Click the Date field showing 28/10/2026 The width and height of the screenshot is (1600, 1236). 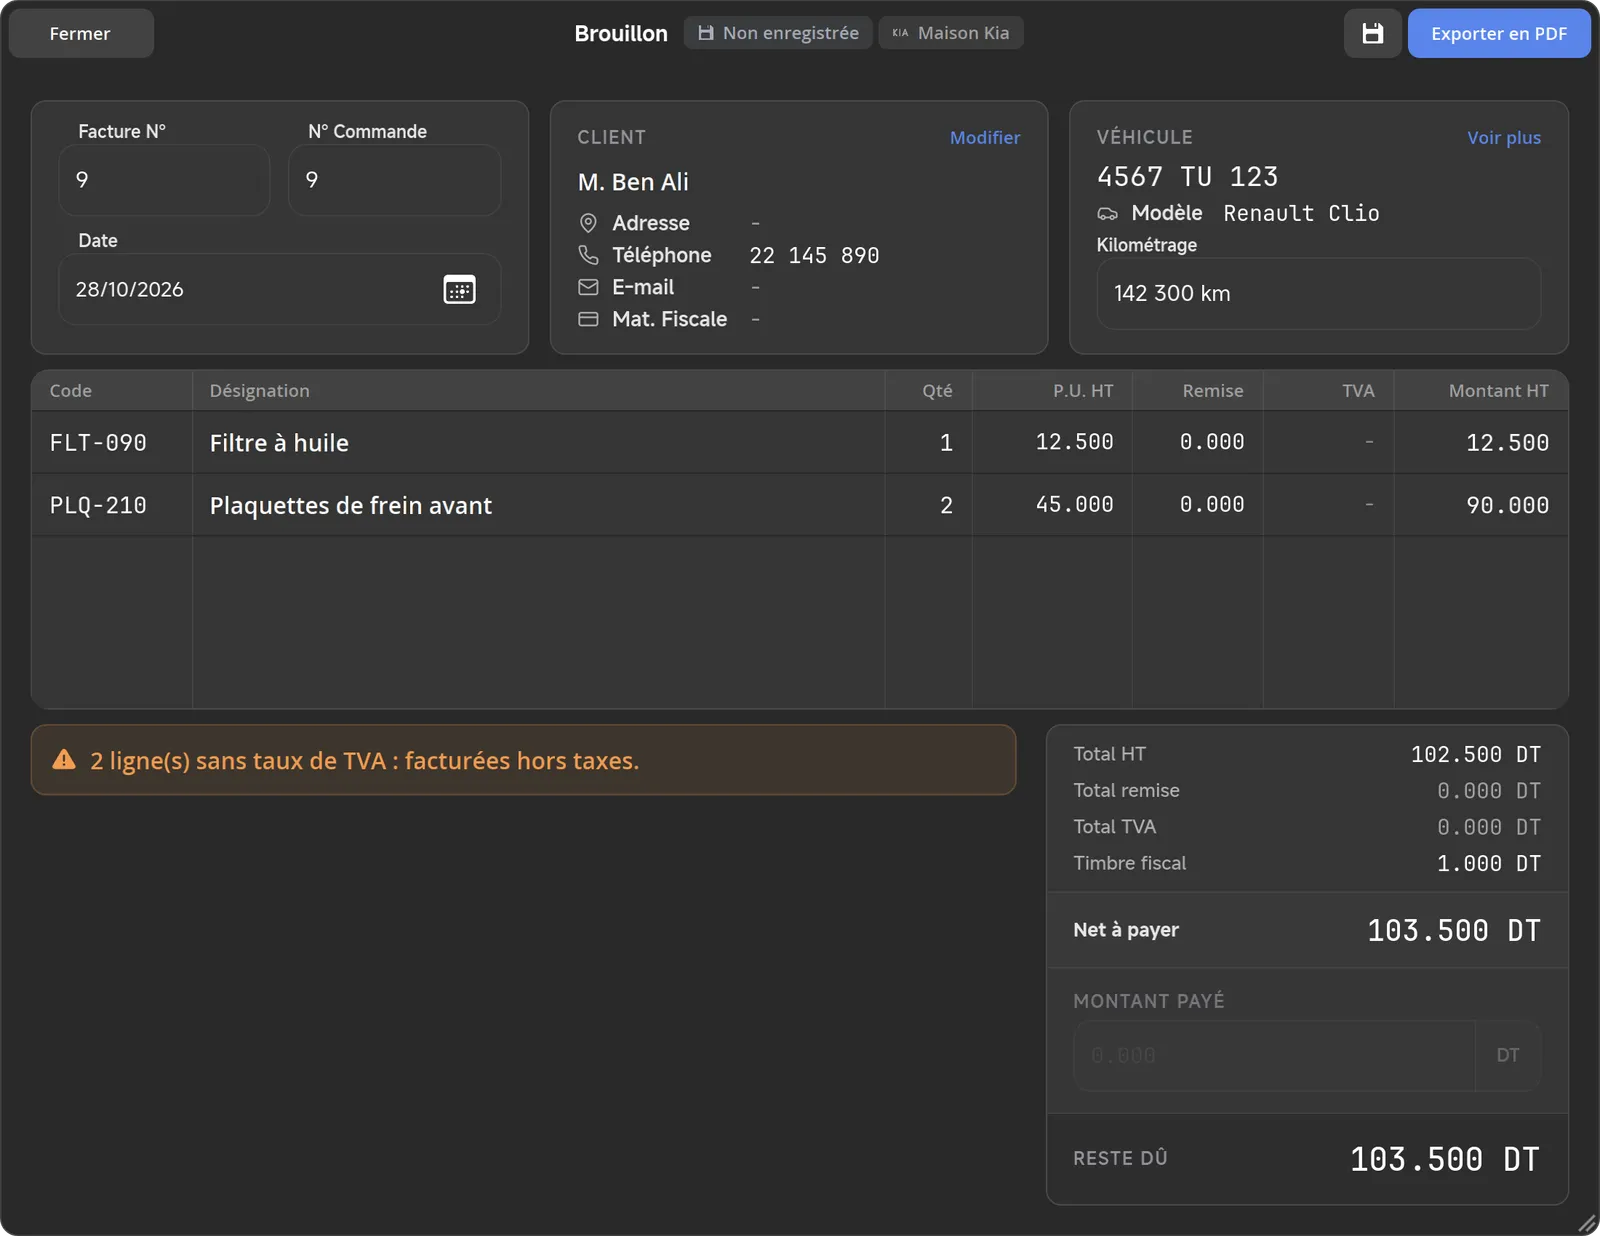(x=280, y=289)
